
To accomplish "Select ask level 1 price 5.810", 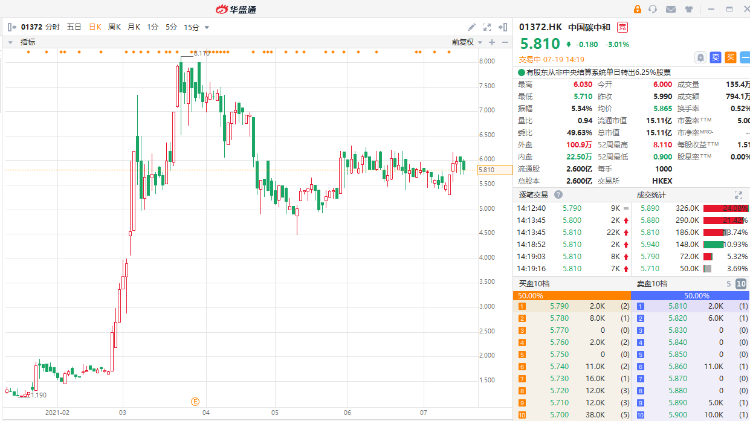I will click(x=678, y=306).
